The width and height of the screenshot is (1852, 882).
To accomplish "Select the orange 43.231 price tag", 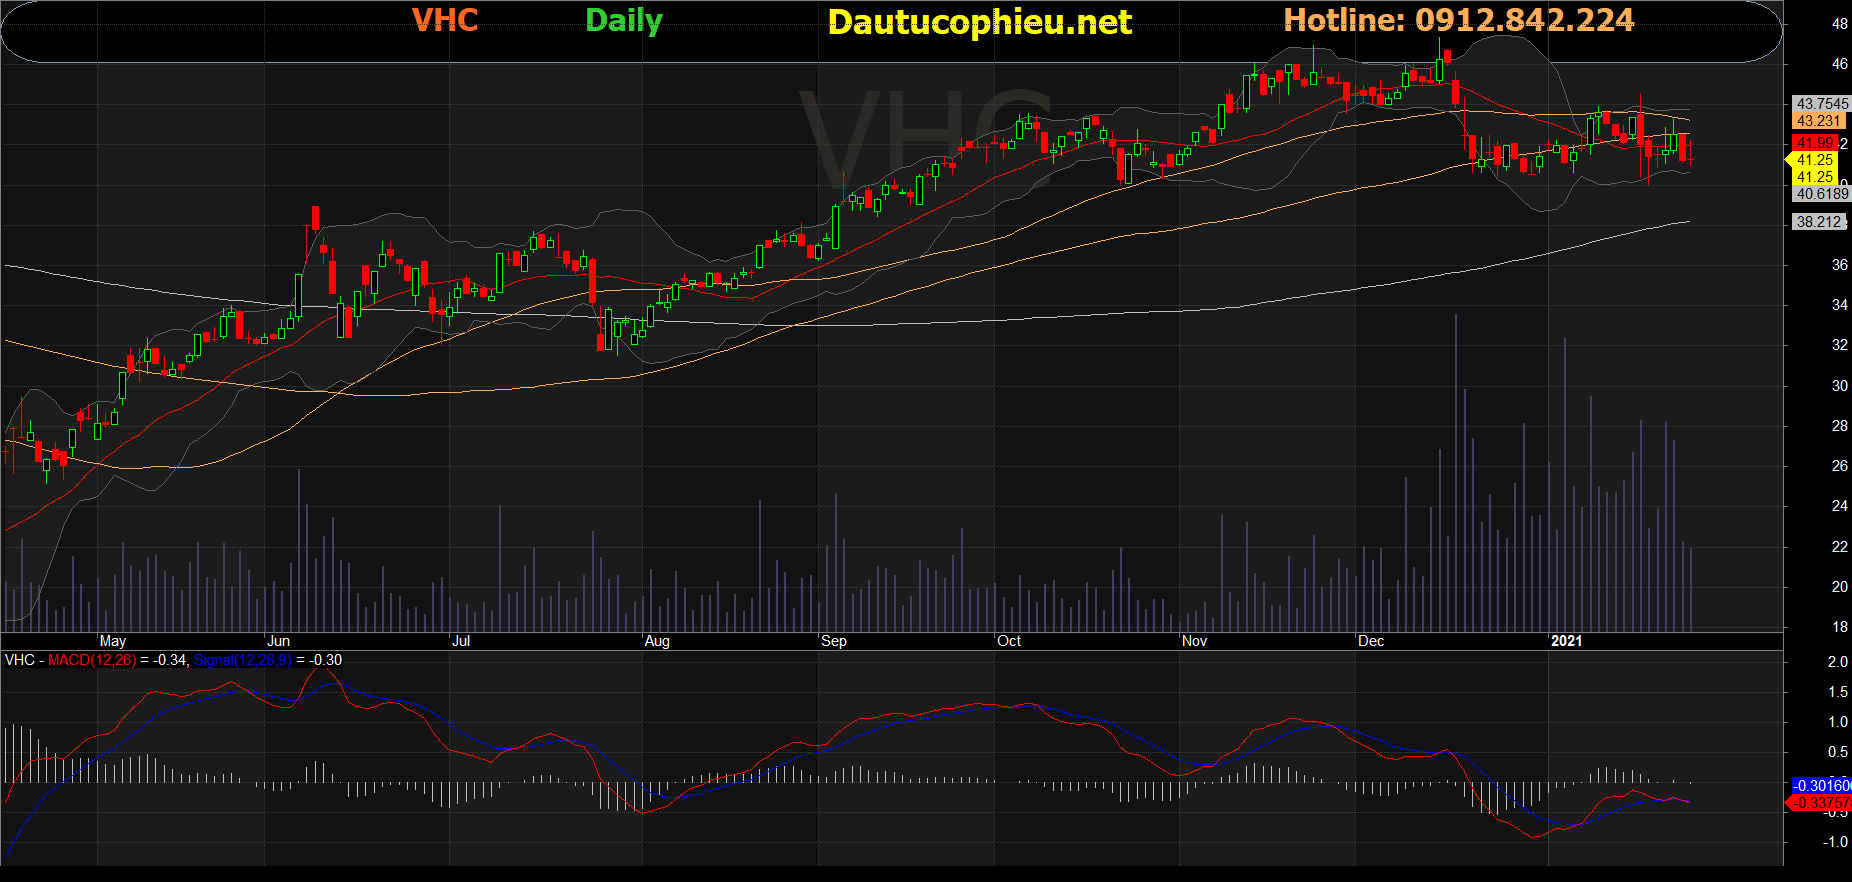I will (x=1817, y=121).
